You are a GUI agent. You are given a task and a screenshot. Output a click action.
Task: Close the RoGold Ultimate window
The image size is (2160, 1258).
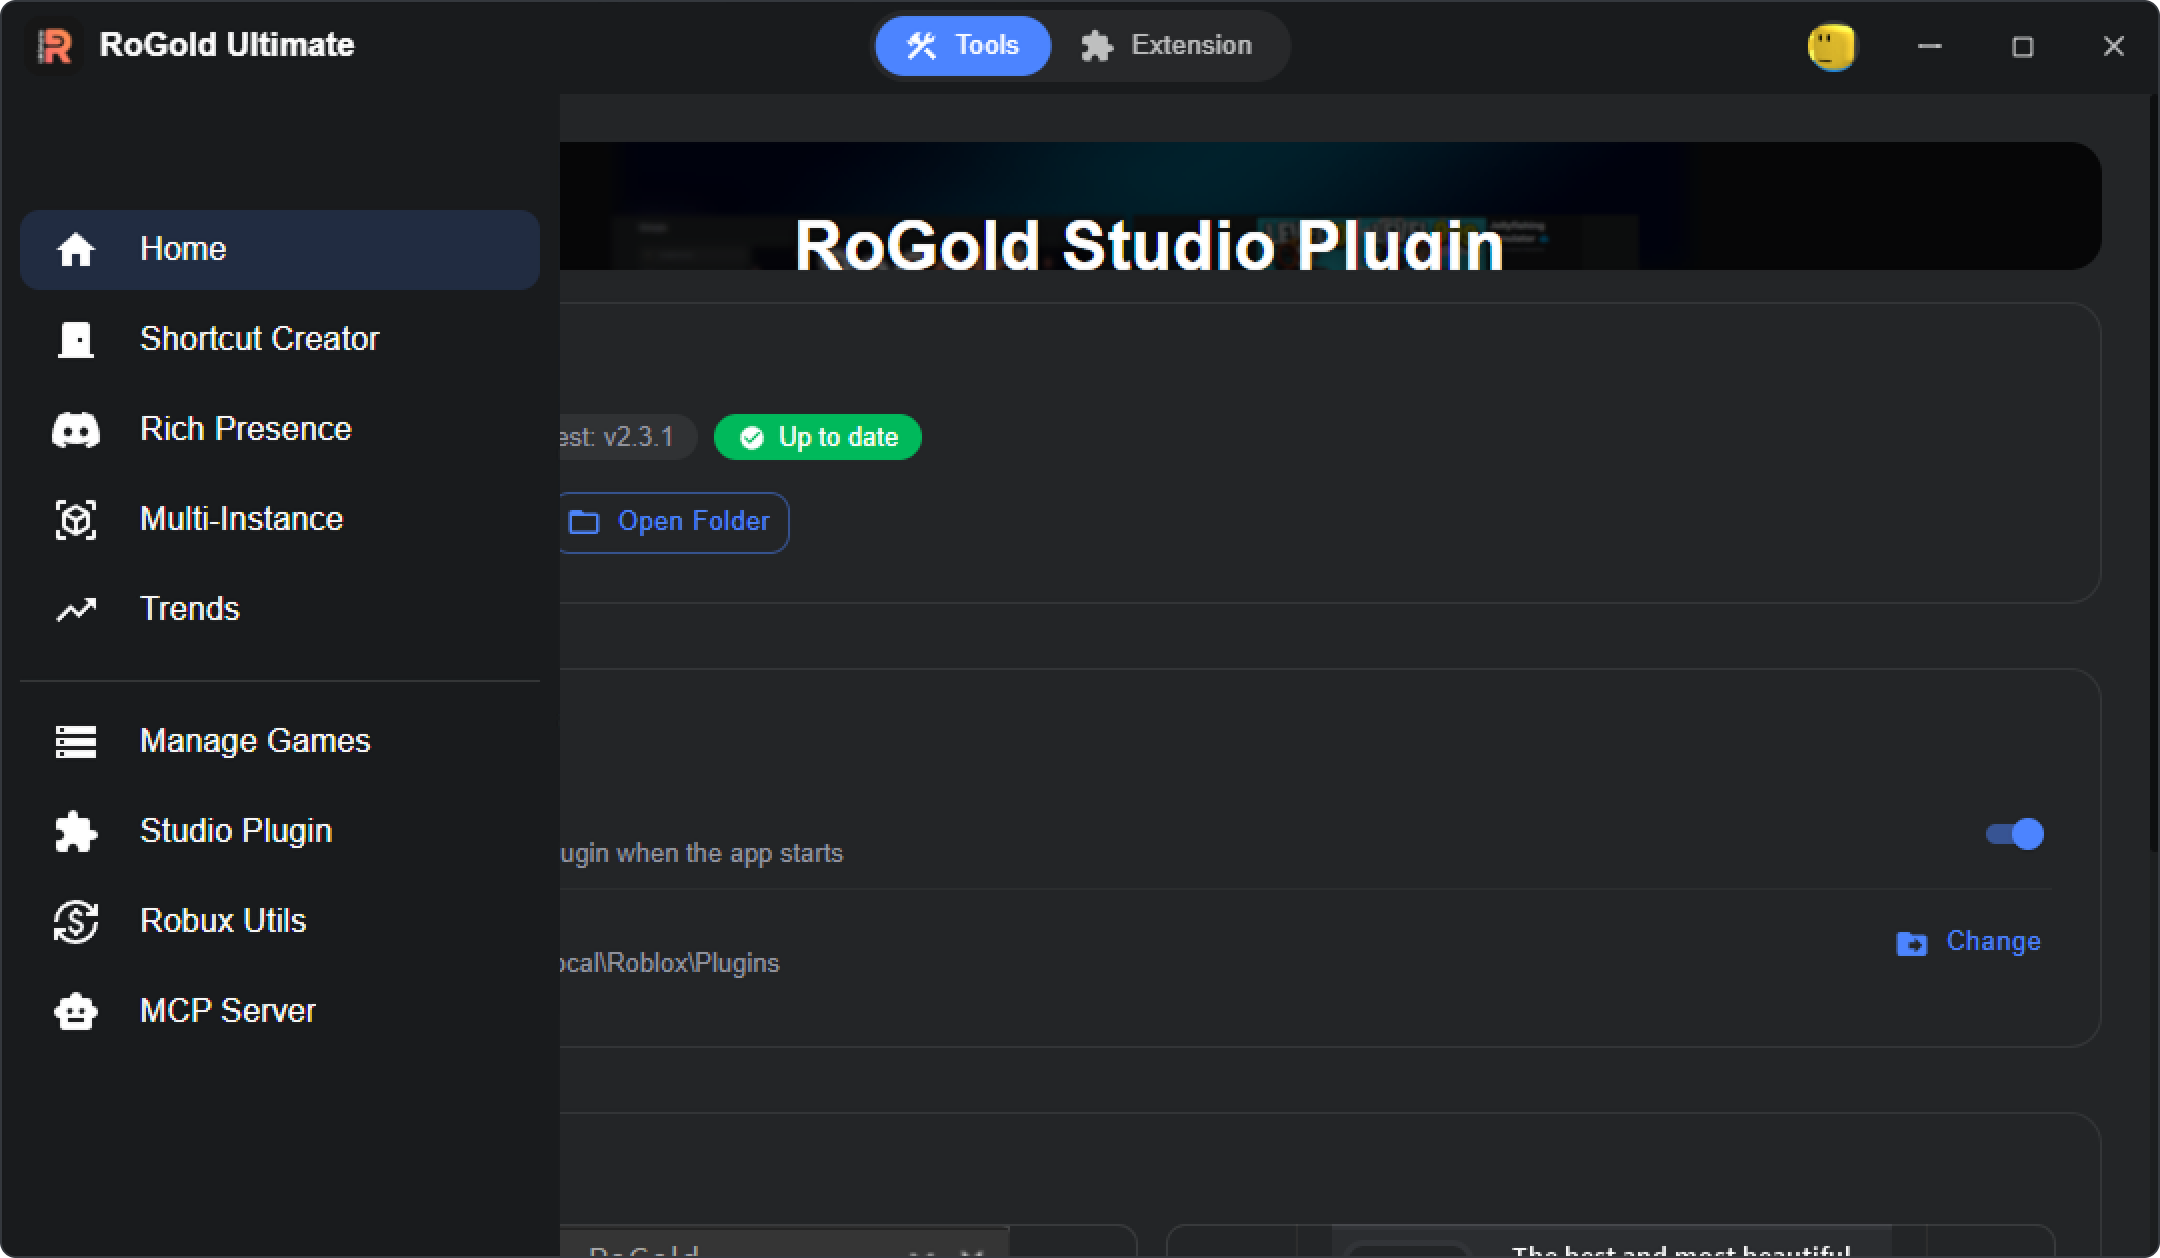coord(2114,46)
